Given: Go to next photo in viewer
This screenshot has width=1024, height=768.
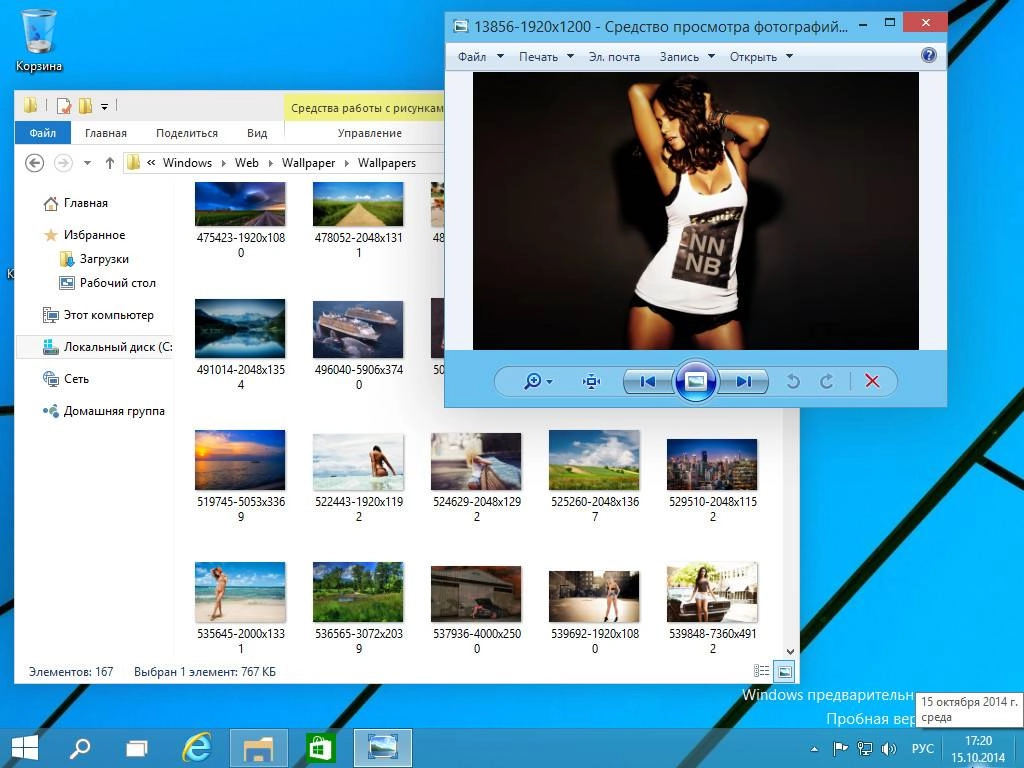Looking at the screenshot, I should tap(743, 381).
